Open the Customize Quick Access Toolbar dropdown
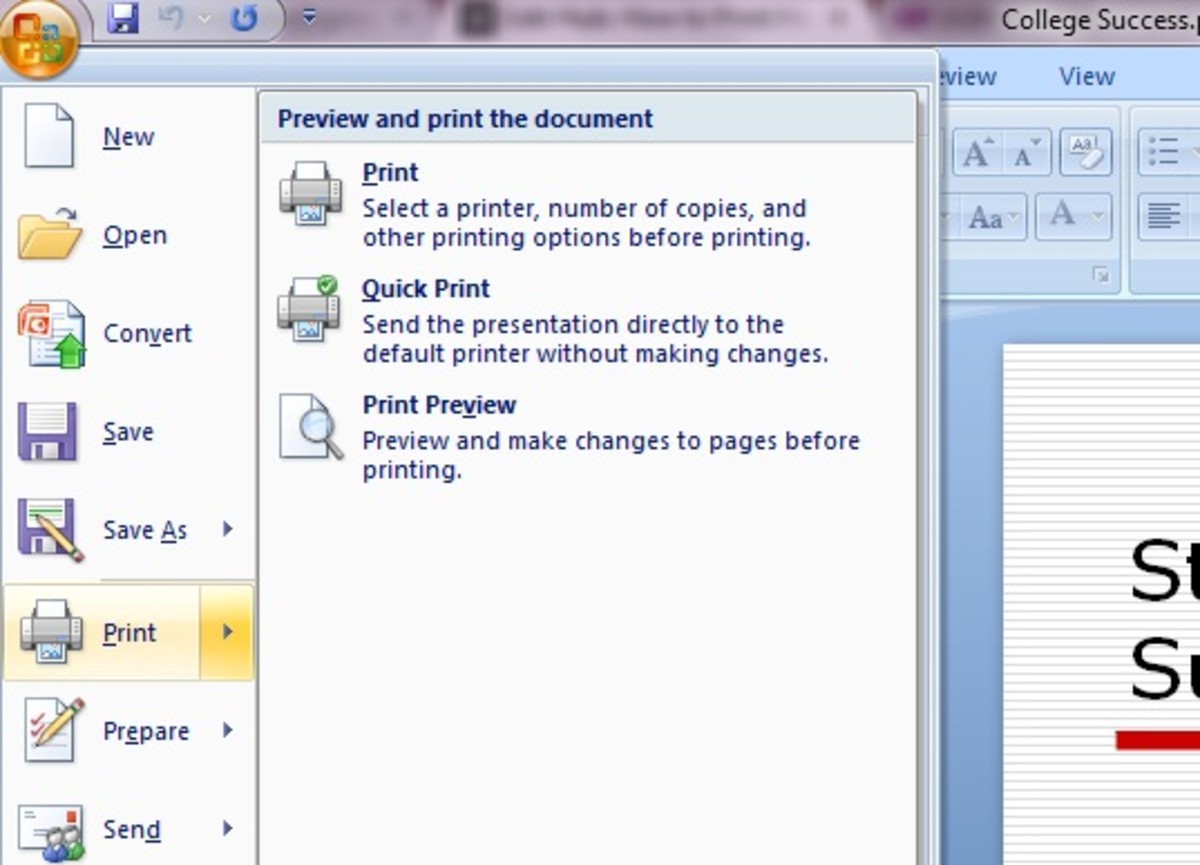The image size is (1200, 865). pos(308,17)
